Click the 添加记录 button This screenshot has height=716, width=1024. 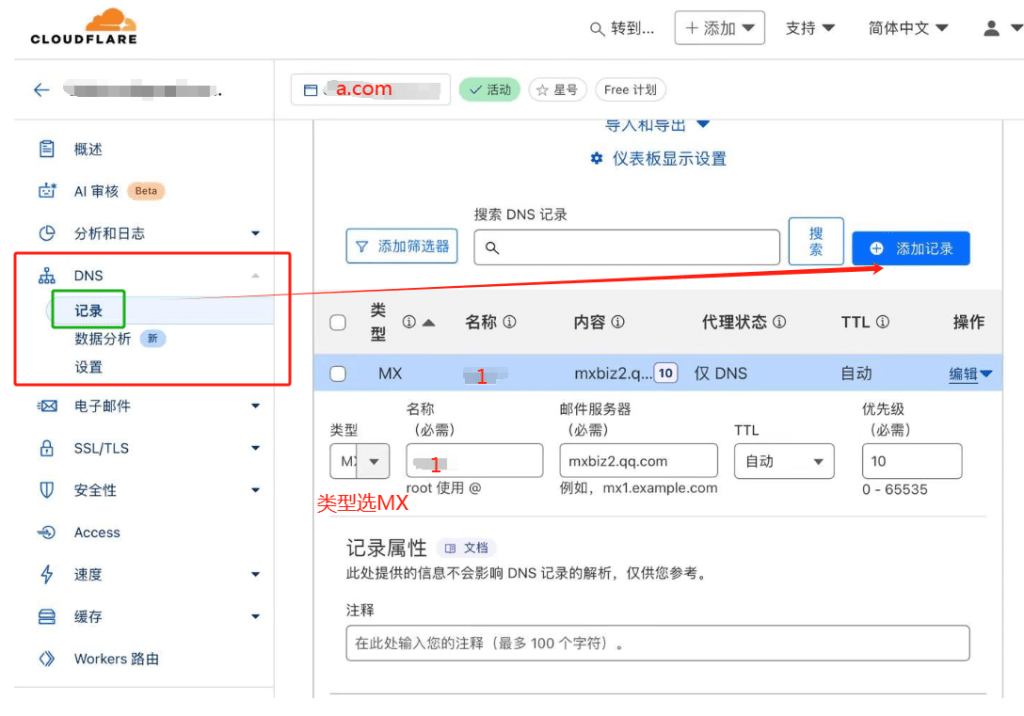(910, 248)
